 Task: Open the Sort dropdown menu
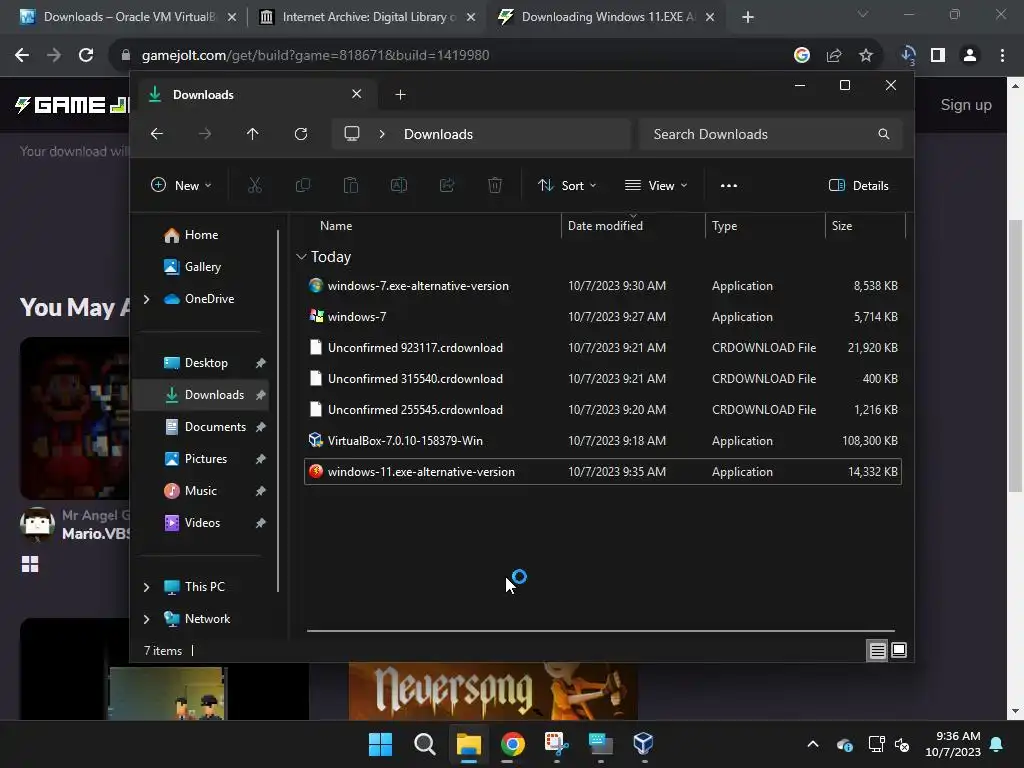[x=566, y=185]
